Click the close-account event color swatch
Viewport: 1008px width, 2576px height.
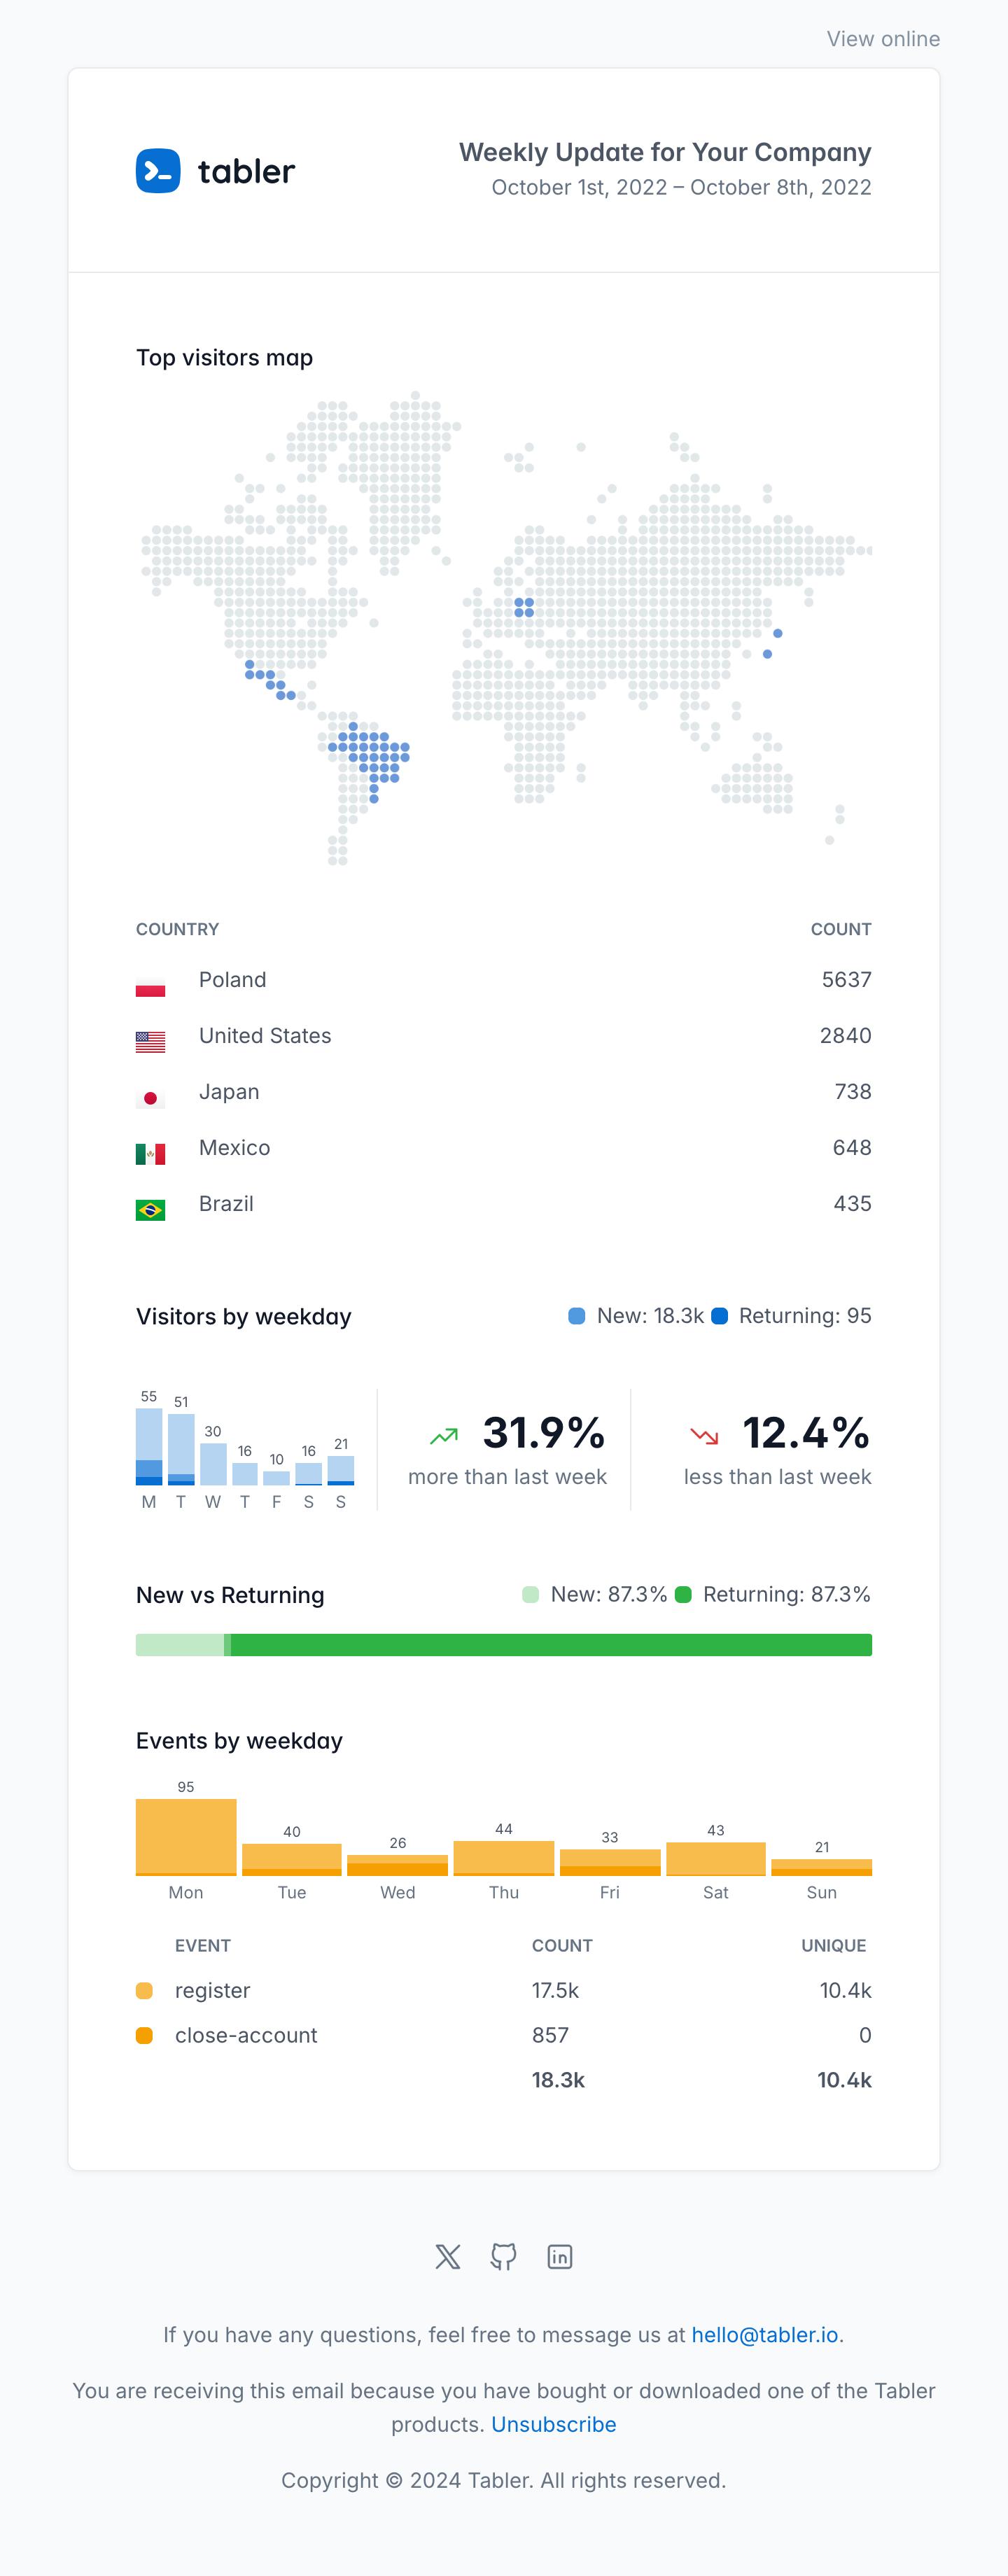tap(144, 2035)
